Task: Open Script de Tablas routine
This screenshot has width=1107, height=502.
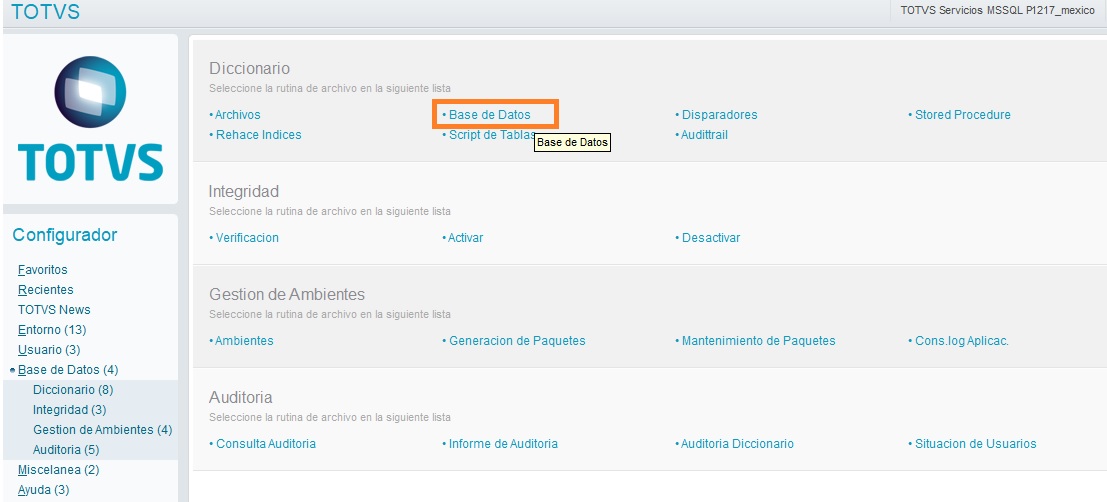Action: (492, 134)
